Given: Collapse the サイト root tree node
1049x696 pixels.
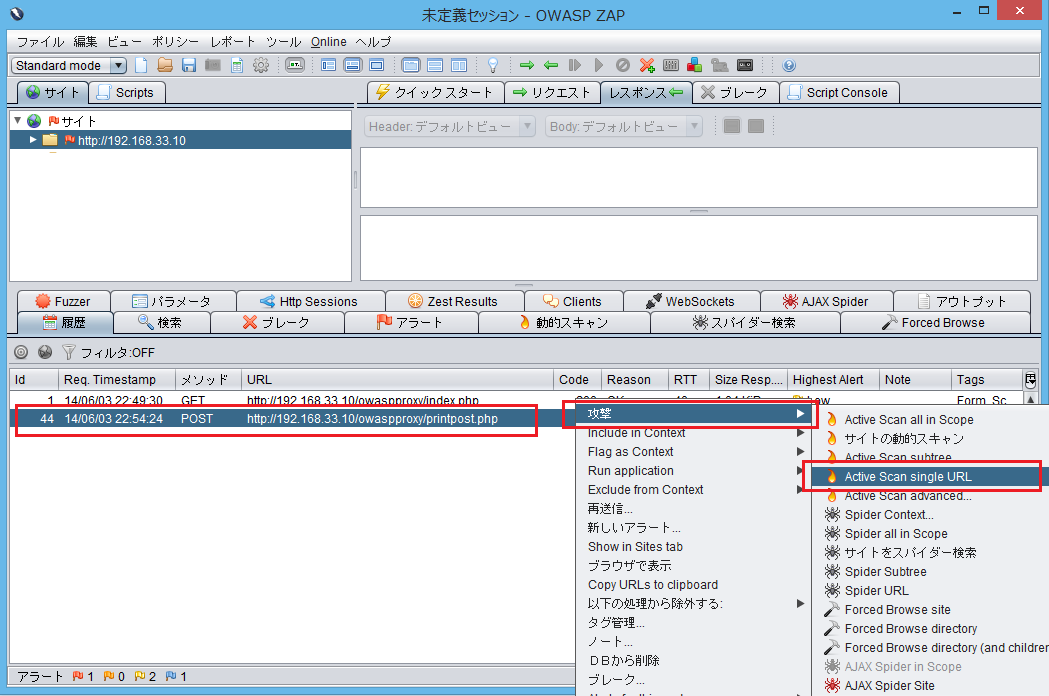Looking at the screenshot, I should coord(18,120).
